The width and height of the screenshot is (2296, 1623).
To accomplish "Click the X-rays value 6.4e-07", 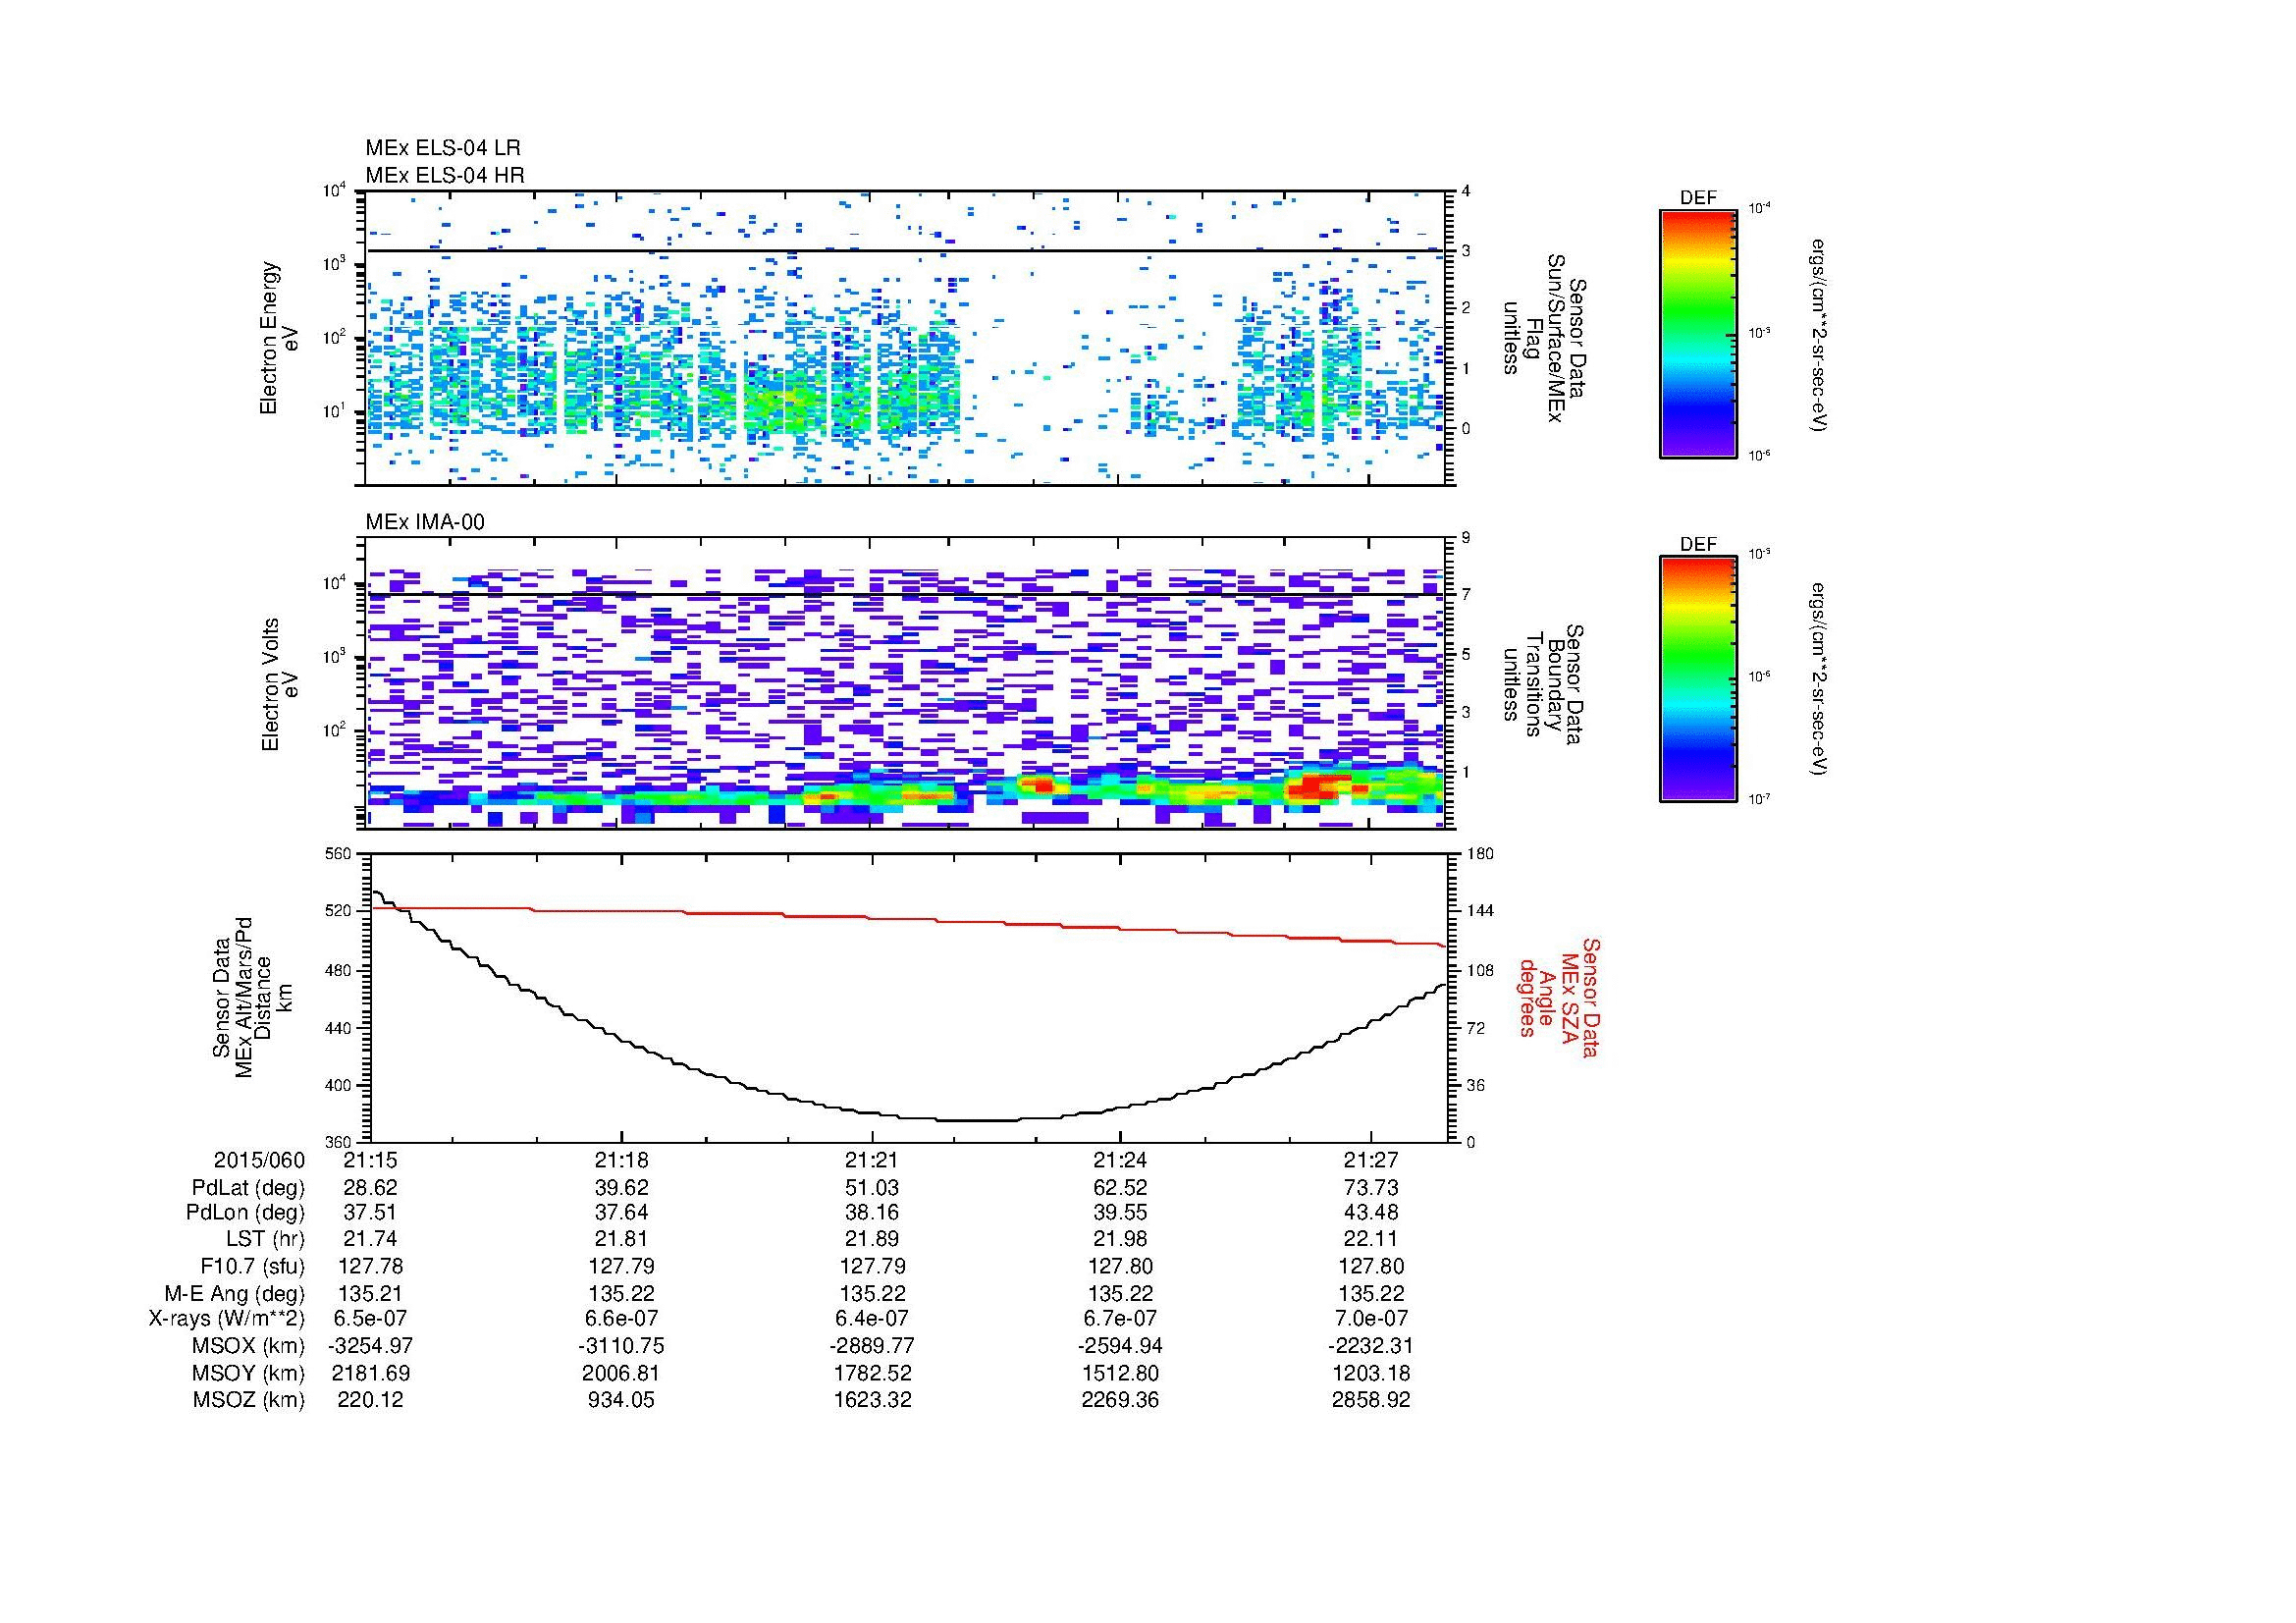I will tap(871, 1320).
